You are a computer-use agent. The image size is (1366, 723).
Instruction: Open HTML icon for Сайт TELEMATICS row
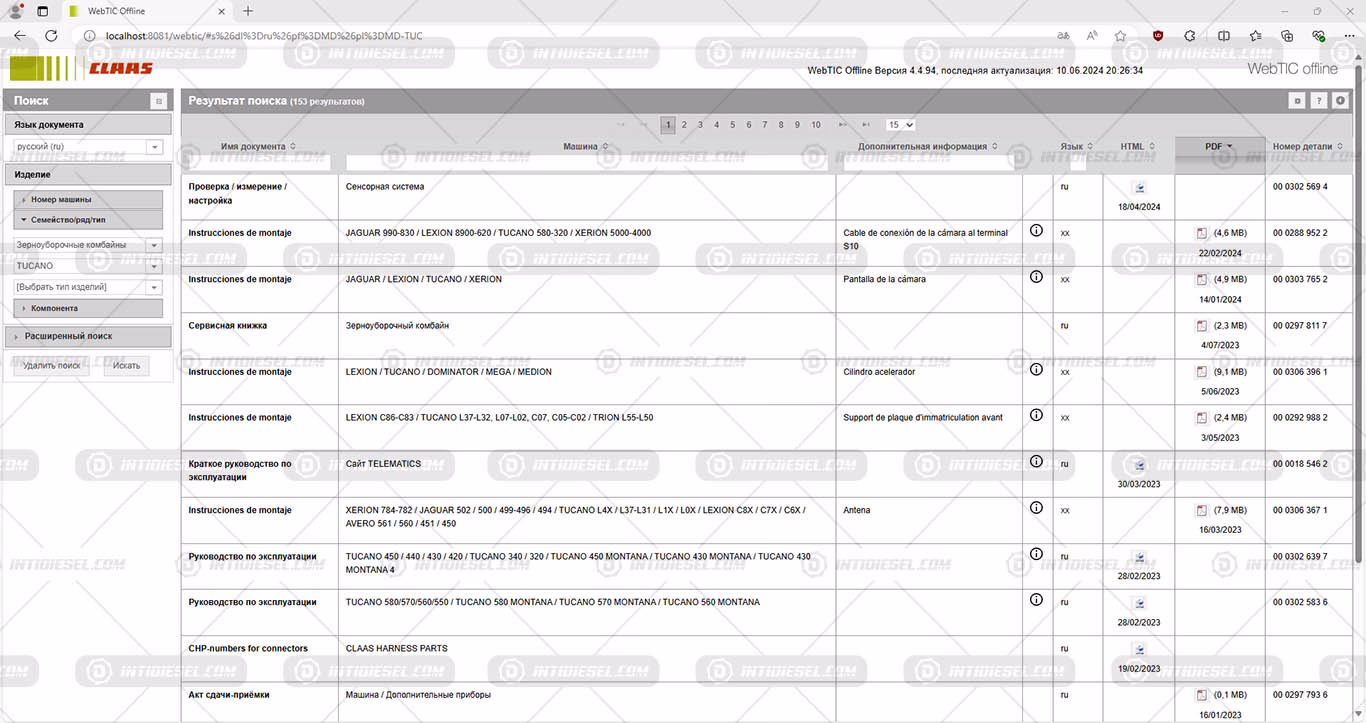1138,465
